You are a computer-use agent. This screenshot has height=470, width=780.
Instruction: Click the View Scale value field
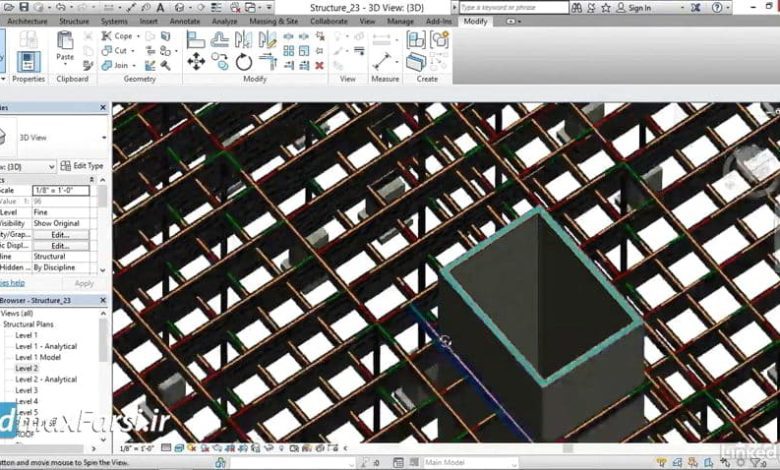click(x=61, y=190)
